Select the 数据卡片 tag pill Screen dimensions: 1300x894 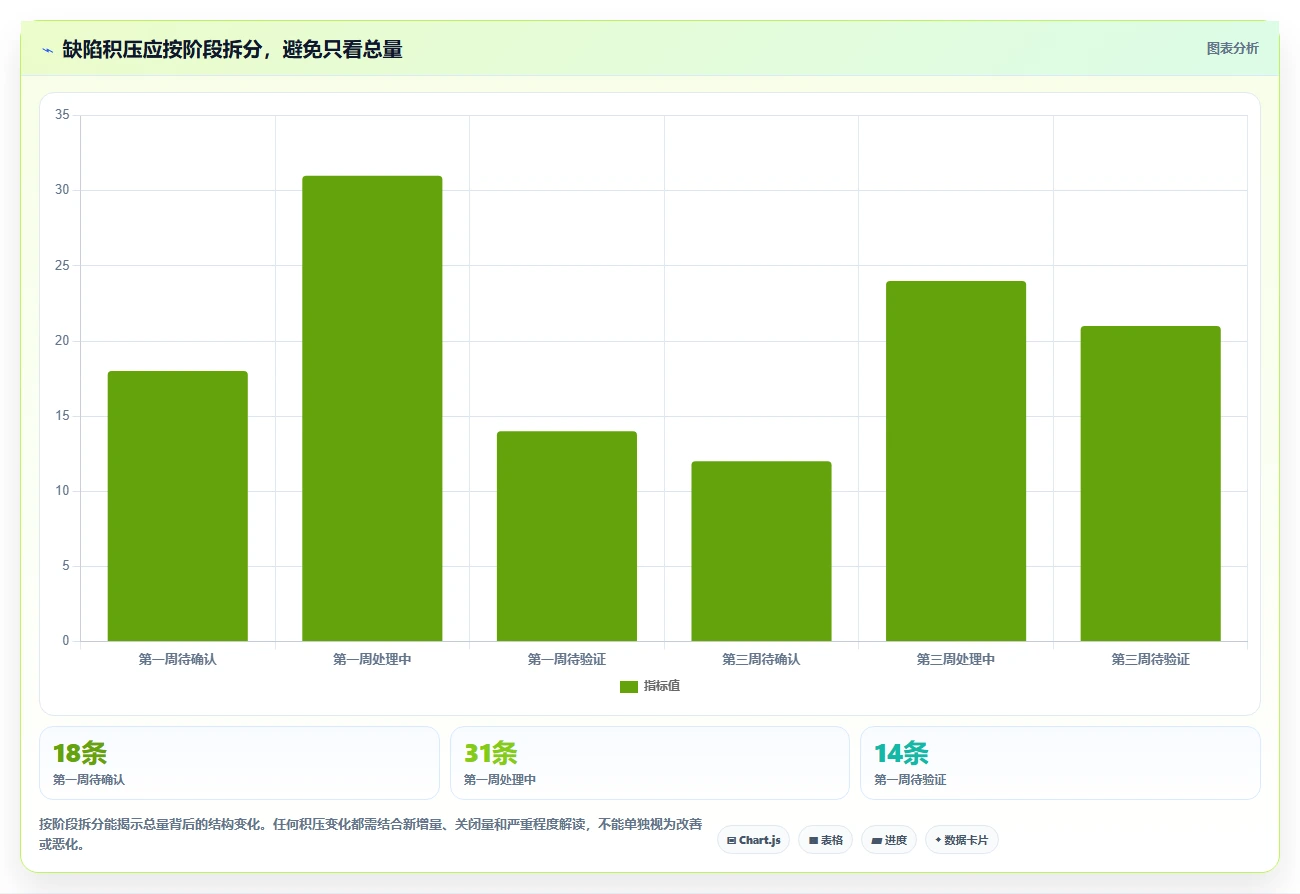point(962,840)
